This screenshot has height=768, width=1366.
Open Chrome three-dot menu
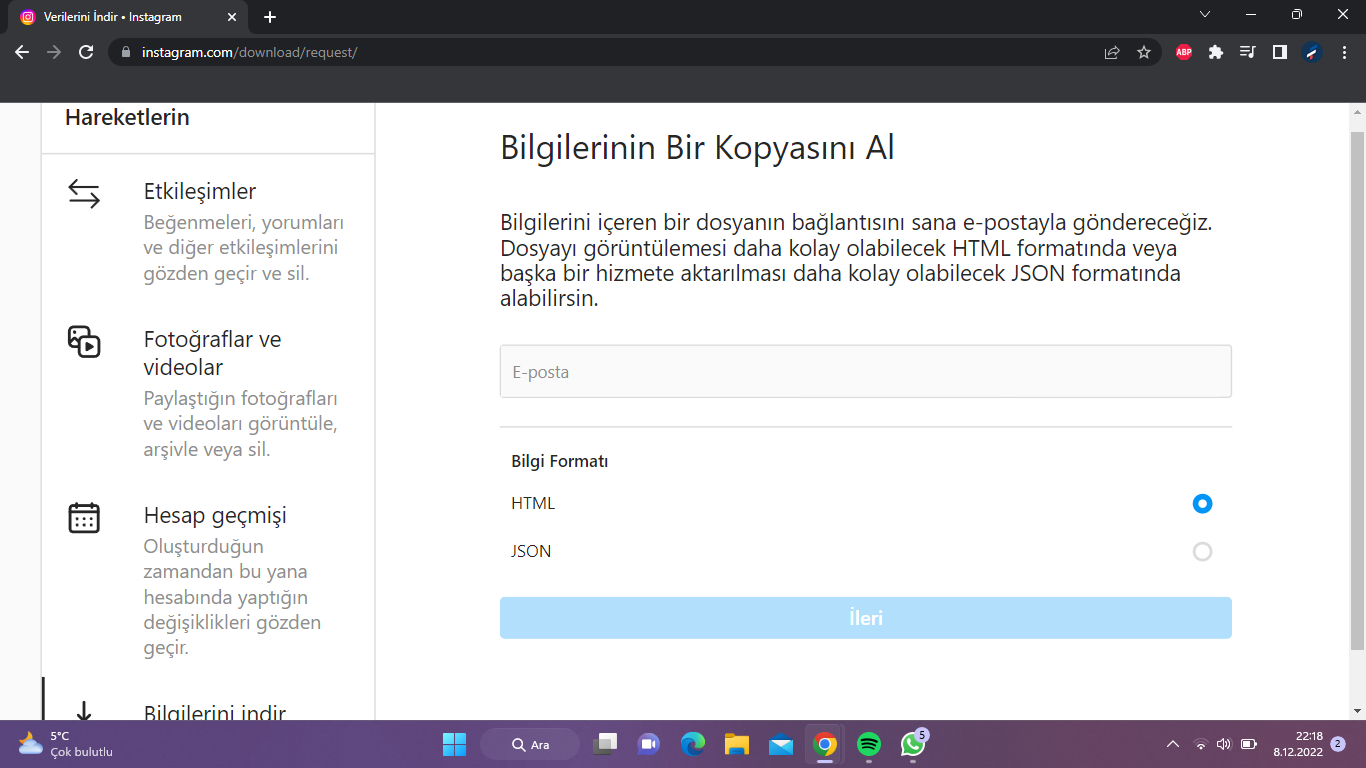pos(1344,52)
